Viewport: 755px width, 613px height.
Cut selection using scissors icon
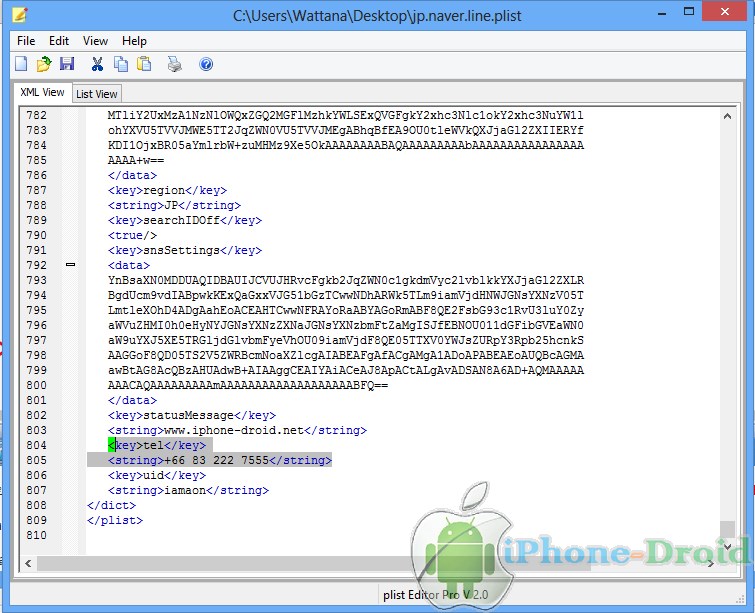(x=97, y=64)
